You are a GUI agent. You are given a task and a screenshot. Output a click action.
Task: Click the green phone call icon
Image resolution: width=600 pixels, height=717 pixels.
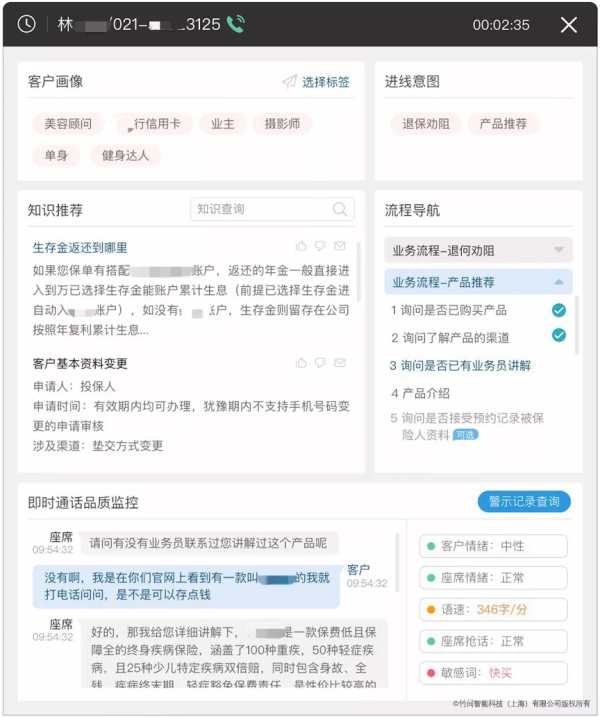pyautogui.click(x=236, y=24)
